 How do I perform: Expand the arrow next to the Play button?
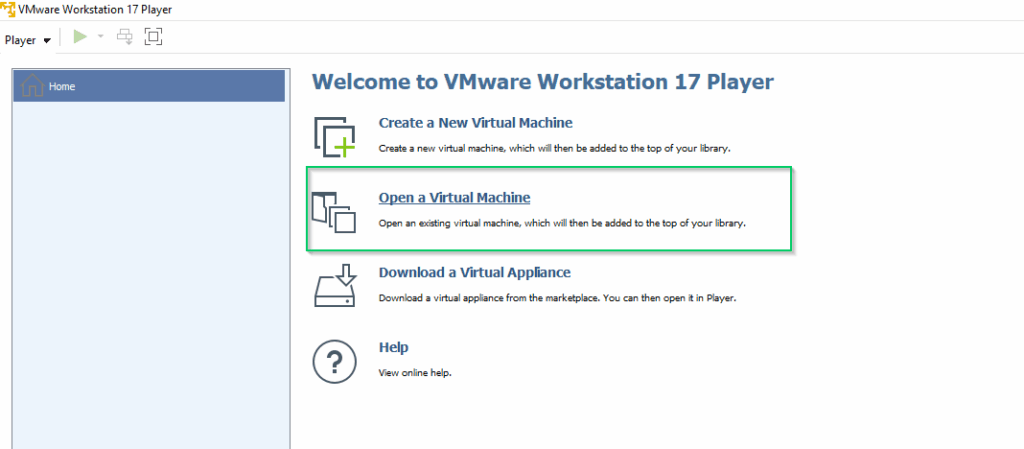101,37
